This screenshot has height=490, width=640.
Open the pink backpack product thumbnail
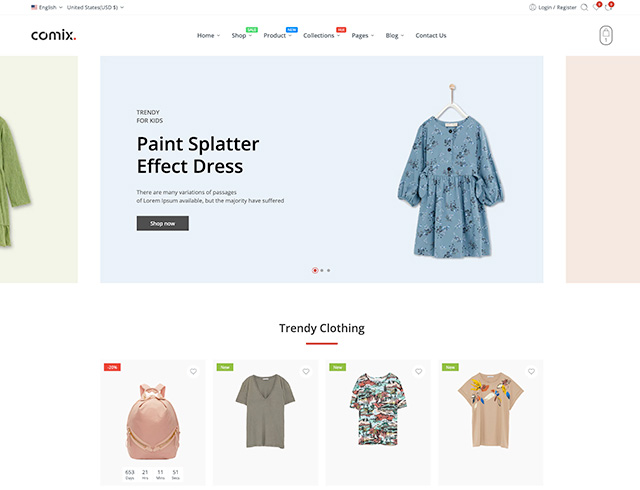tap(153, 421)
